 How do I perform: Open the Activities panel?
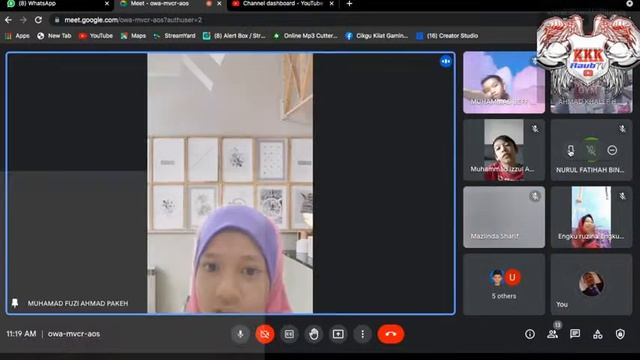click(598, 334)
